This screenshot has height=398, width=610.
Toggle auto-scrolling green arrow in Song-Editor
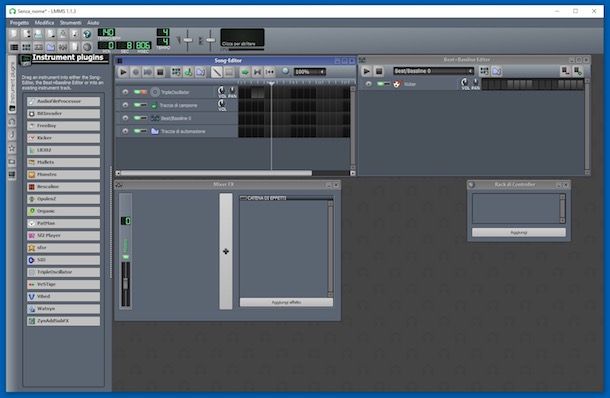coord(245,72)
